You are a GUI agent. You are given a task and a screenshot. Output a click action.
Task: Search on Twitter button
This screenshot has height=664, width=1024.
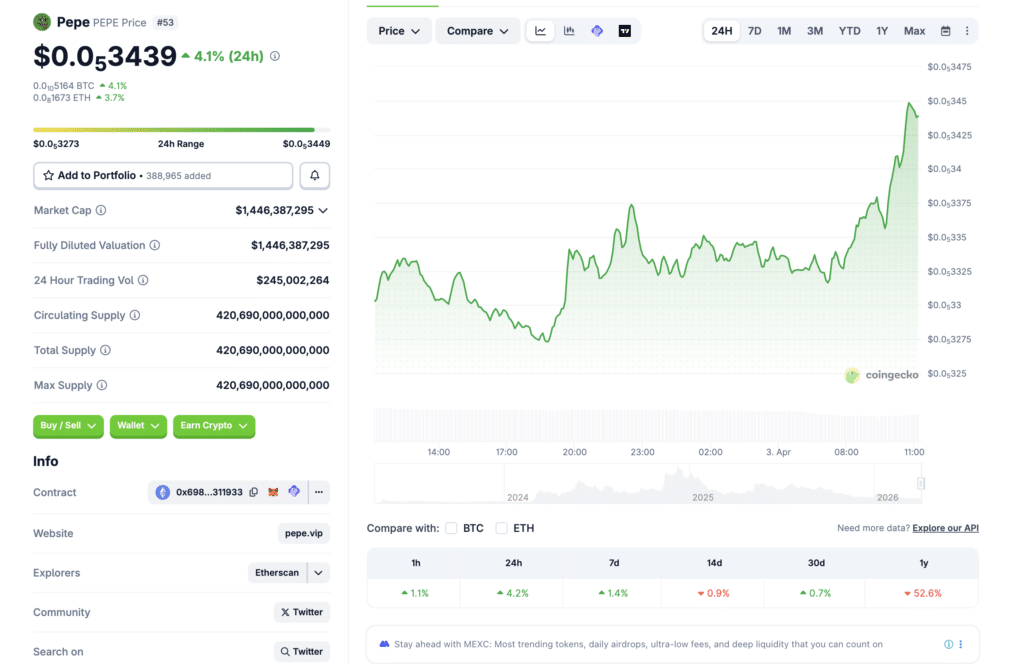(302, 652)
